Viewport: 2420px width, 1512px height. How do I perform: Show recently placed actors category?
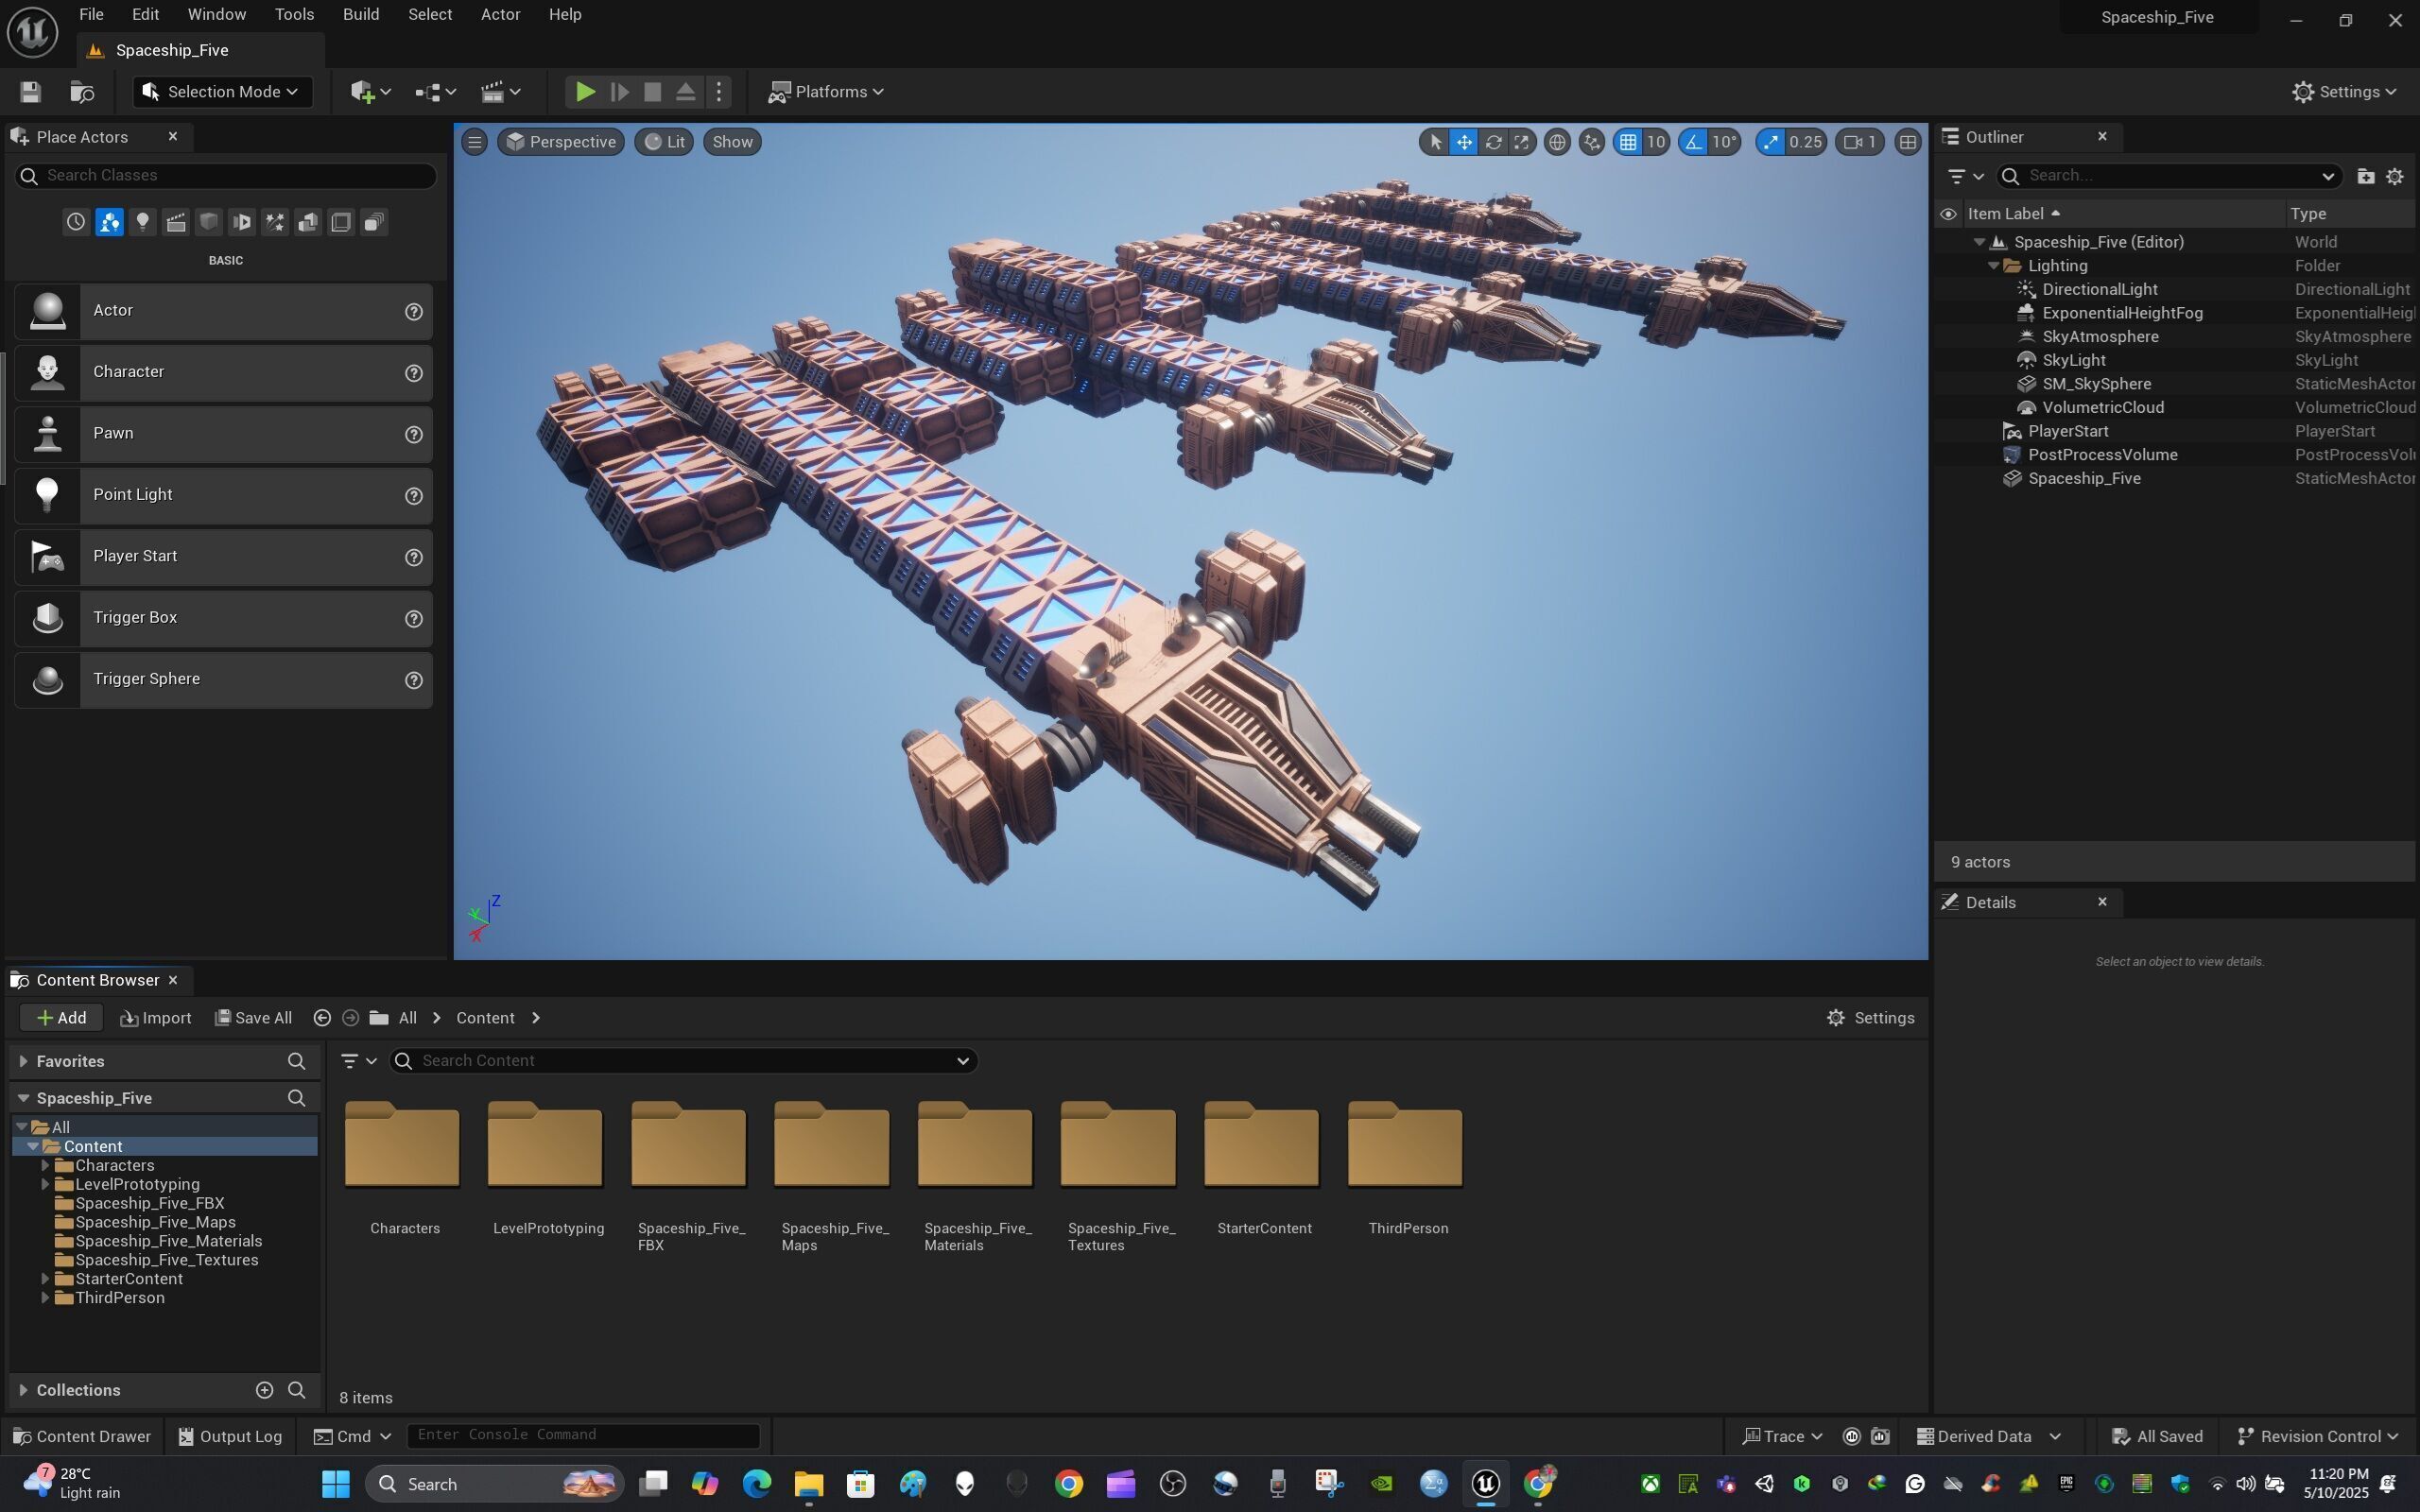point(76,222)
